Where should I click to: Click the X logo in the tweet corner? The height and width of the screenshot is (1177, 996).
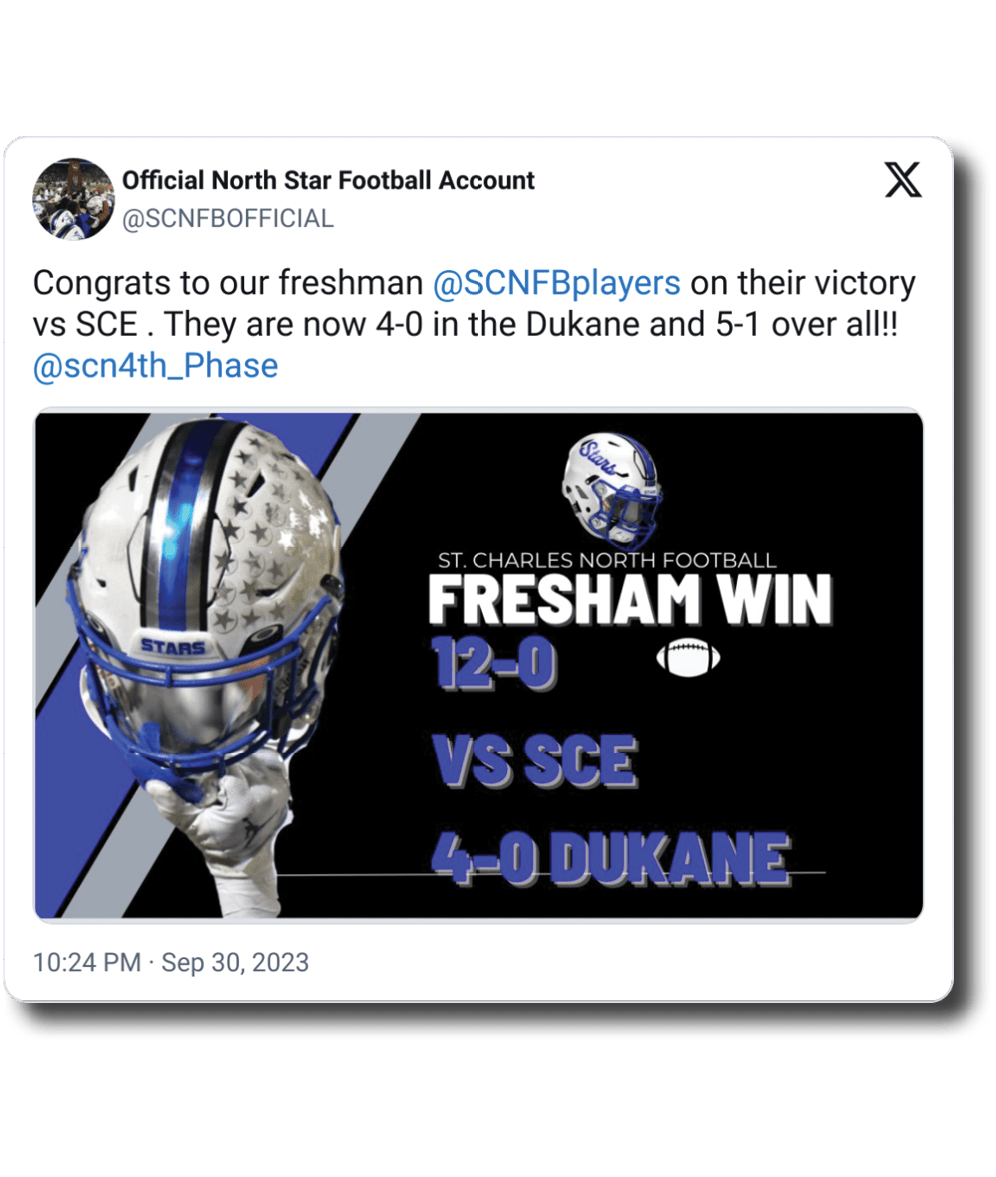pos(903,181)
